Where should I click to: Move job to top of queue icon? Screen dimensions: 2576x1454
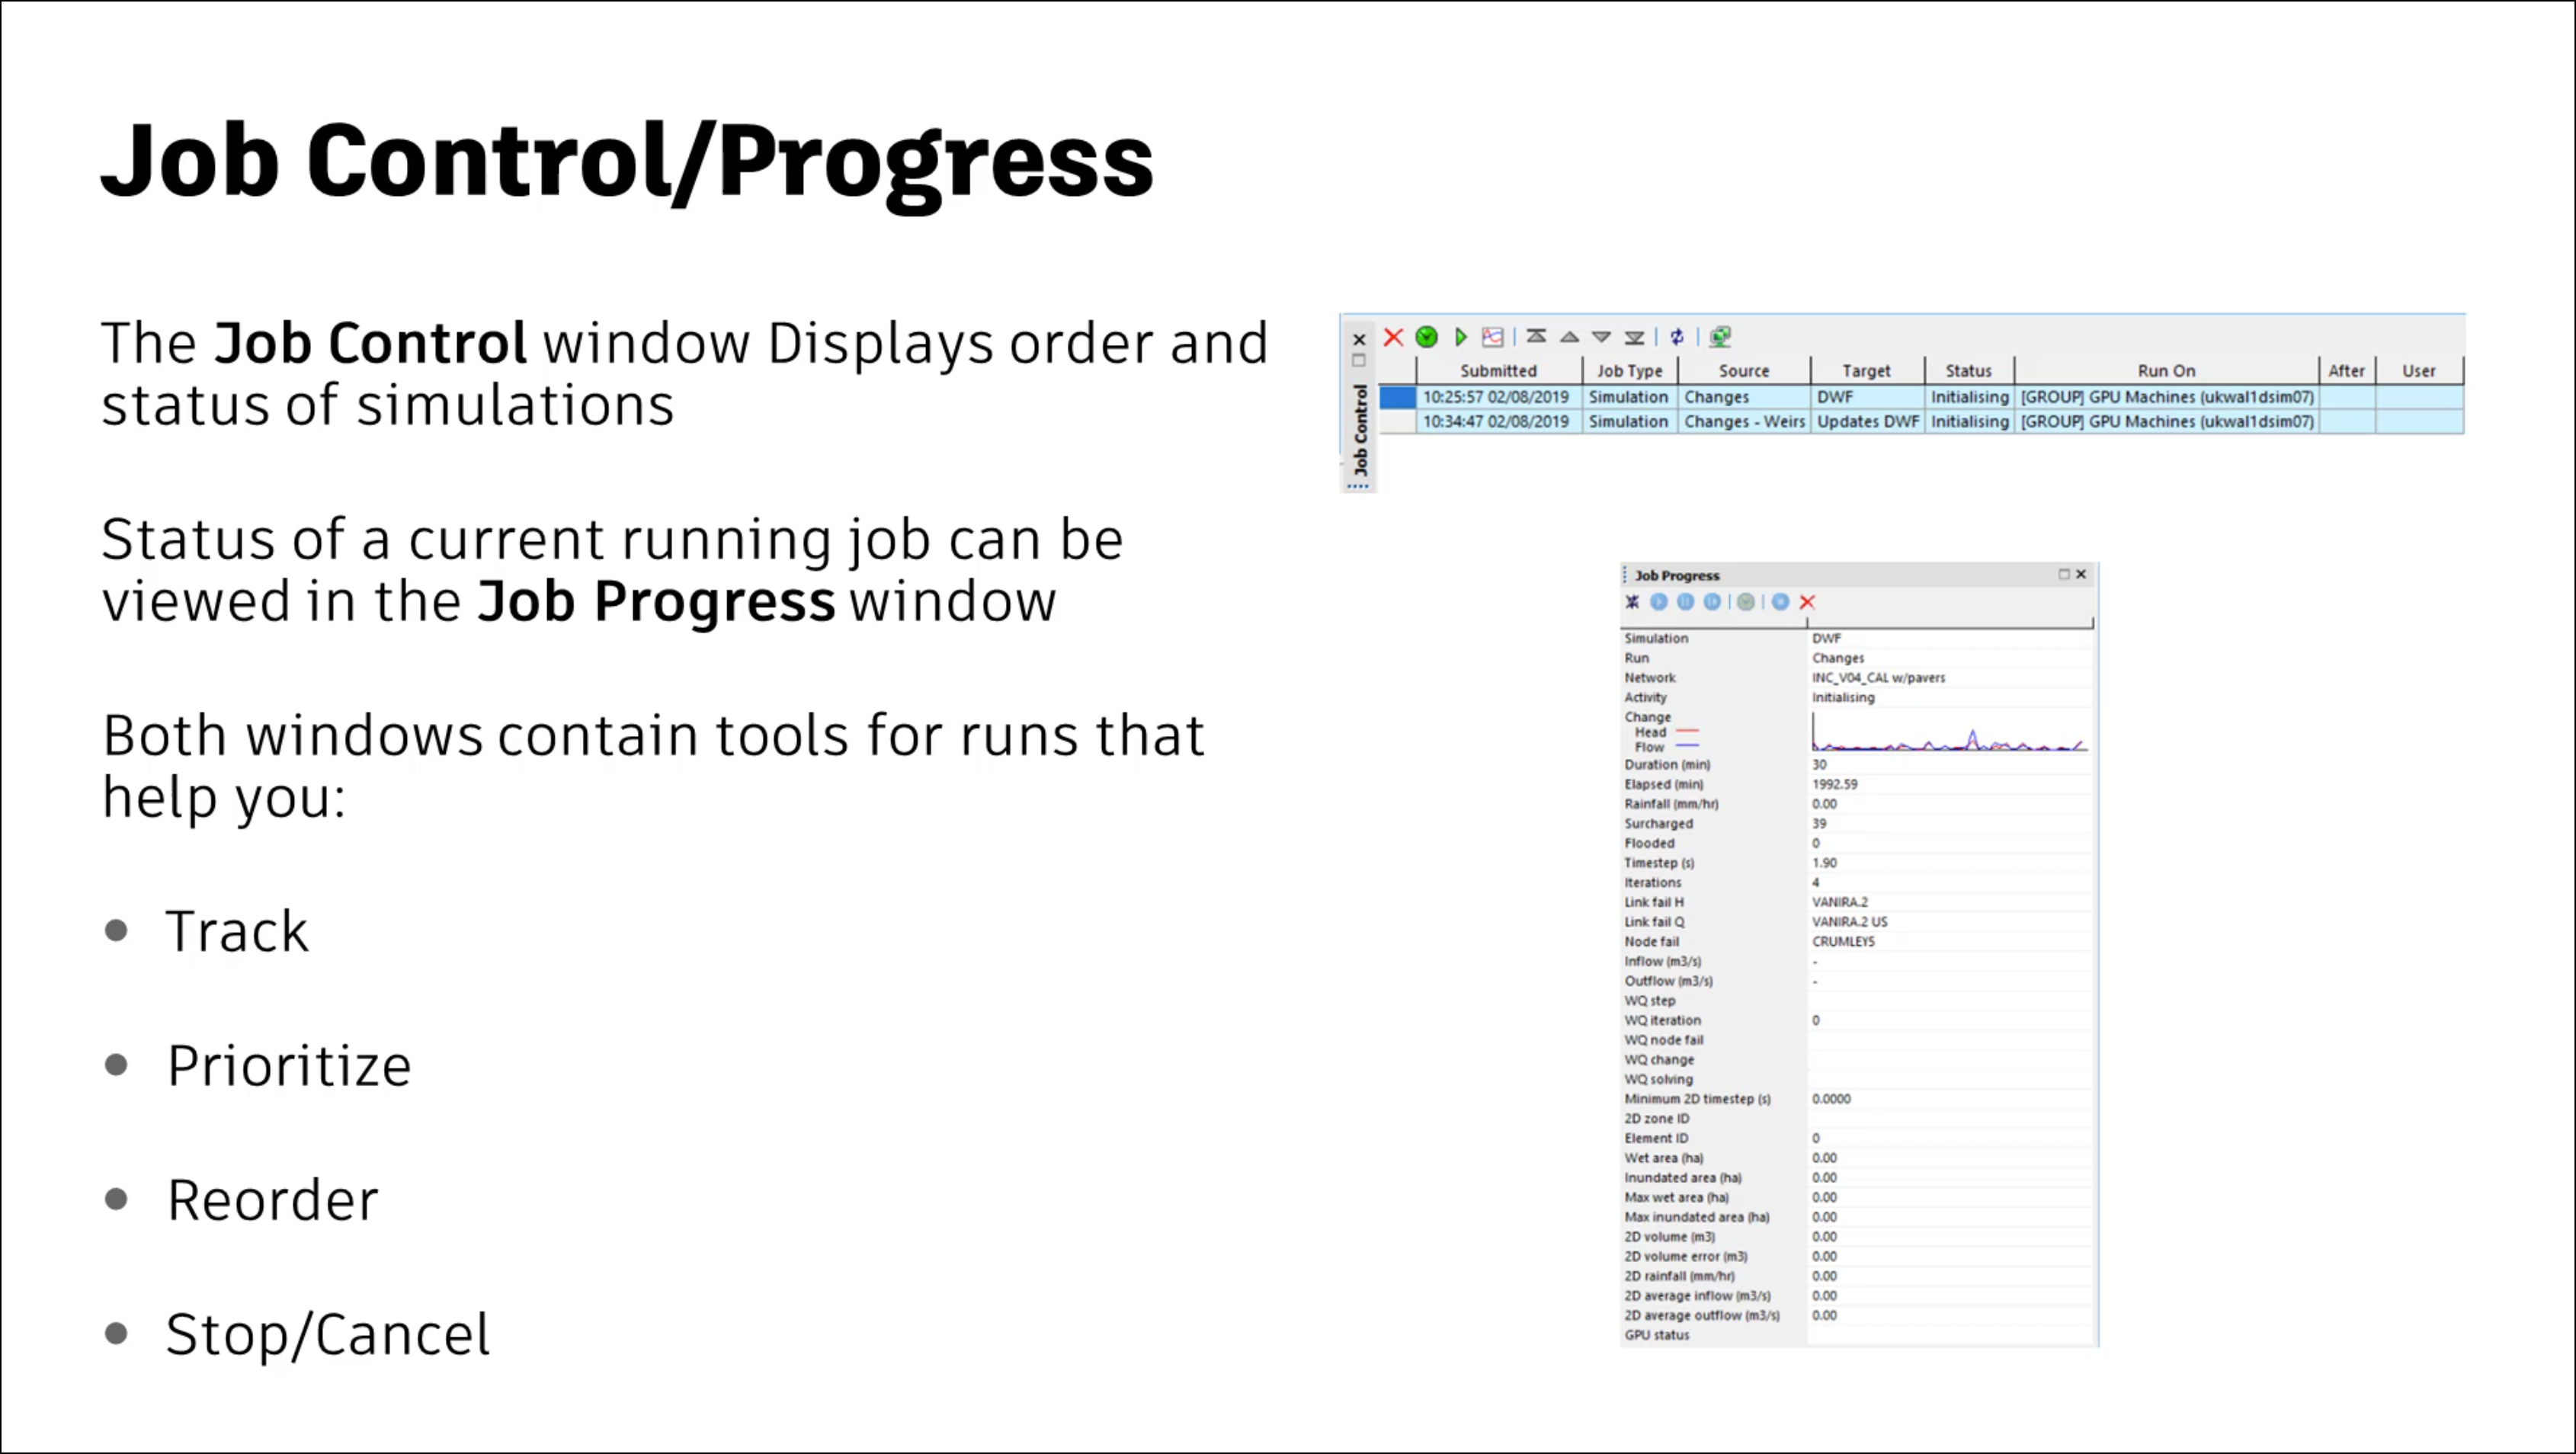[x=1537, y=337]
